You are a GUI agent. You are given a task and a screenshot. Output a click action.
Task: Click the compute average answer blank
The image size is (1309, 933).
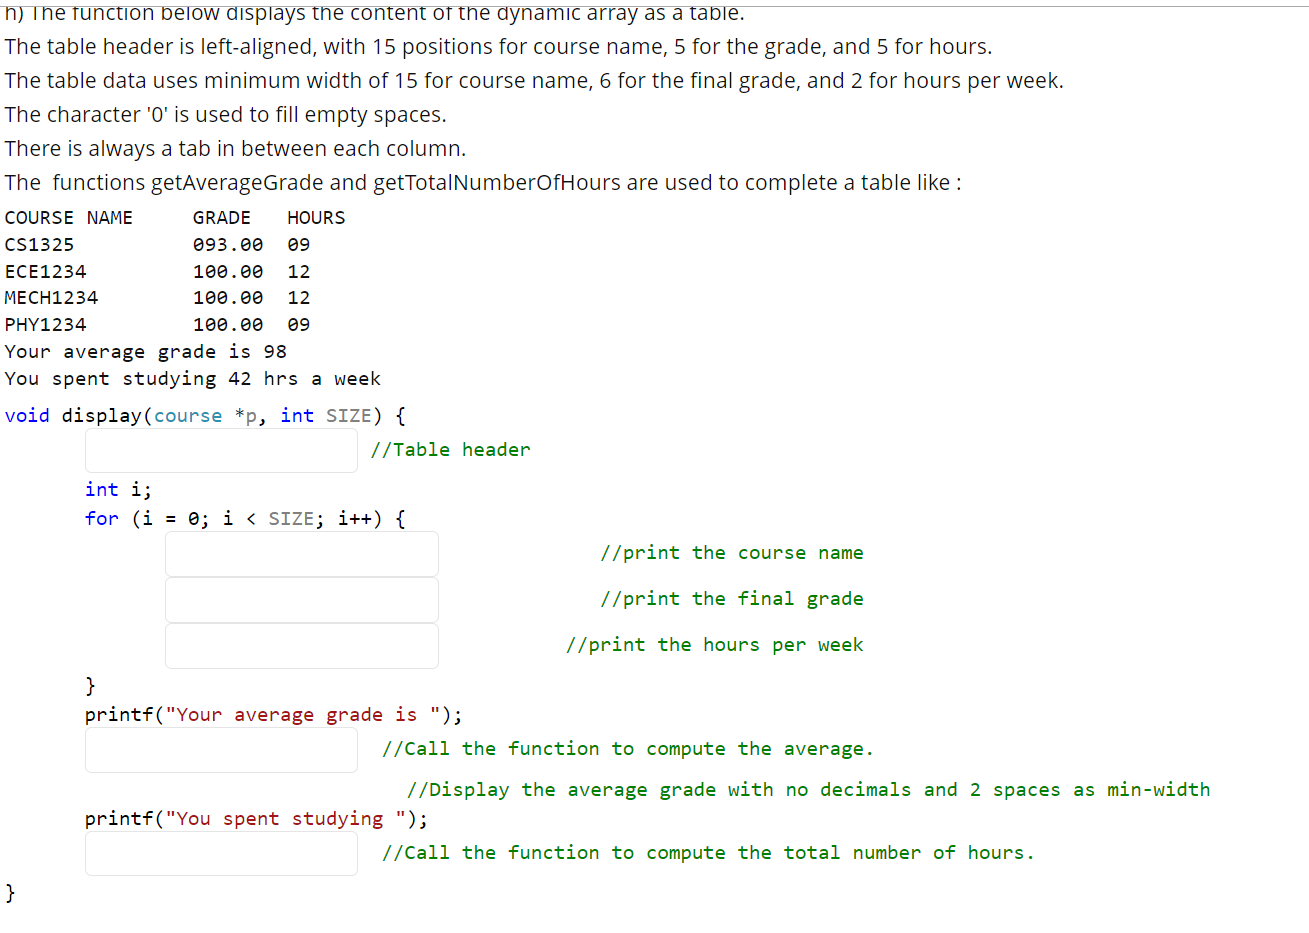coord(220,750)
